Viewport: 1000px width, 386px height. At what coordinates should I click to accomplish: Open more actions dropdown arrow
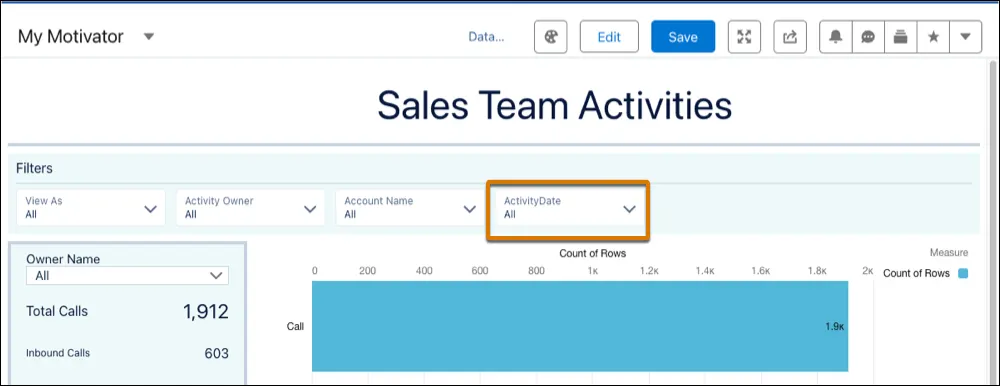point(966,37)
